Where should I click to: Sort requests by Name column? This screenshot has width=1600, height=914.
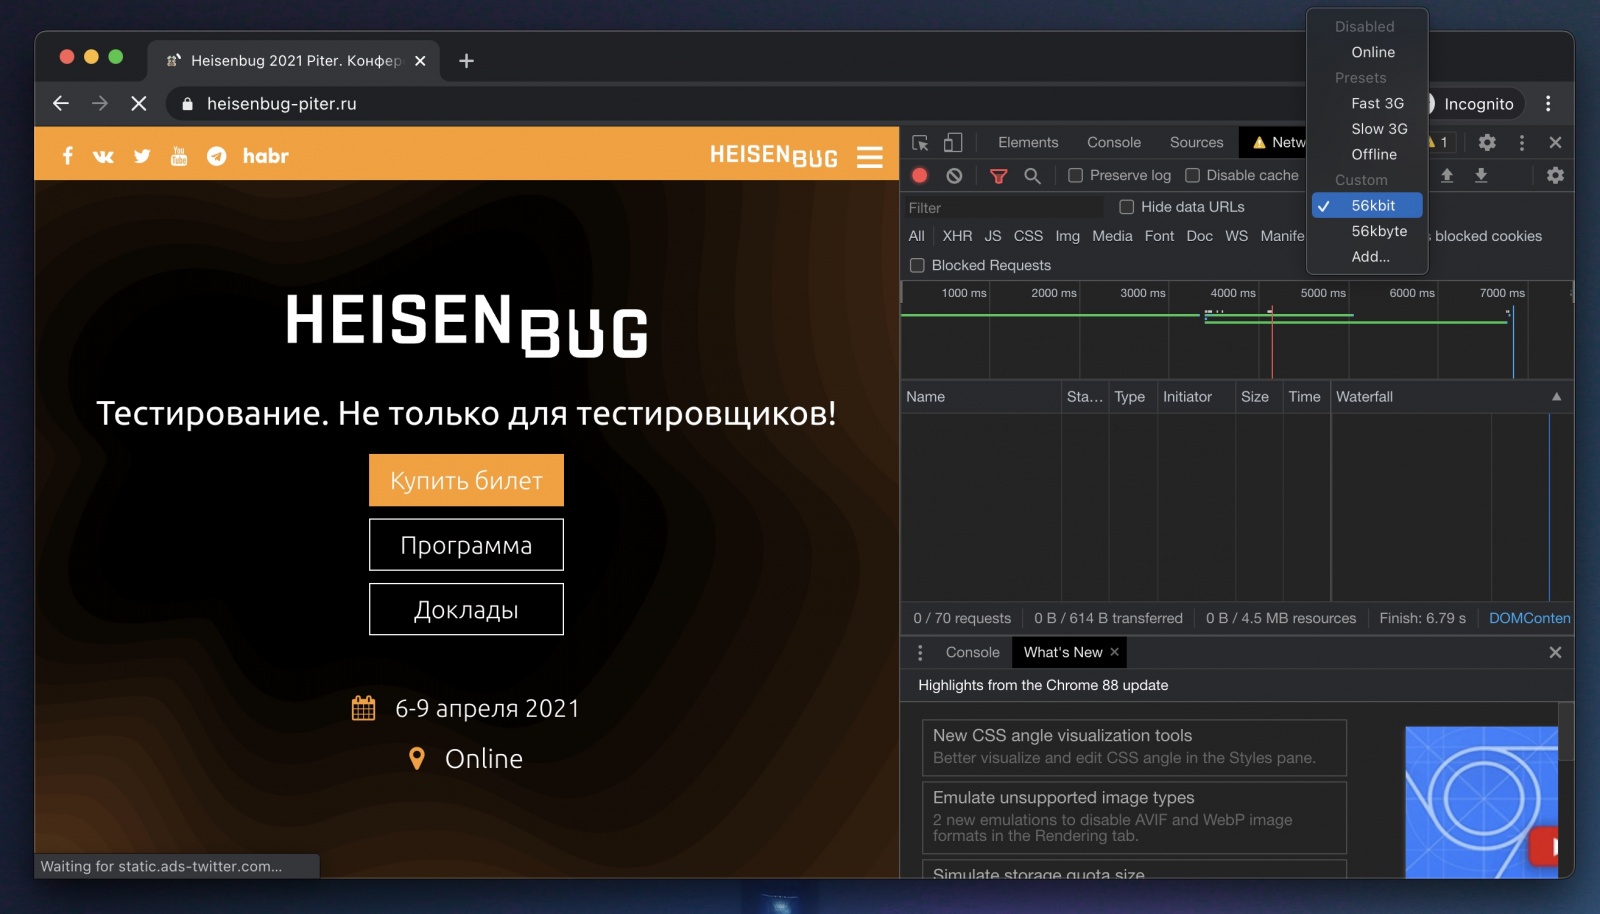coord(981,397)
